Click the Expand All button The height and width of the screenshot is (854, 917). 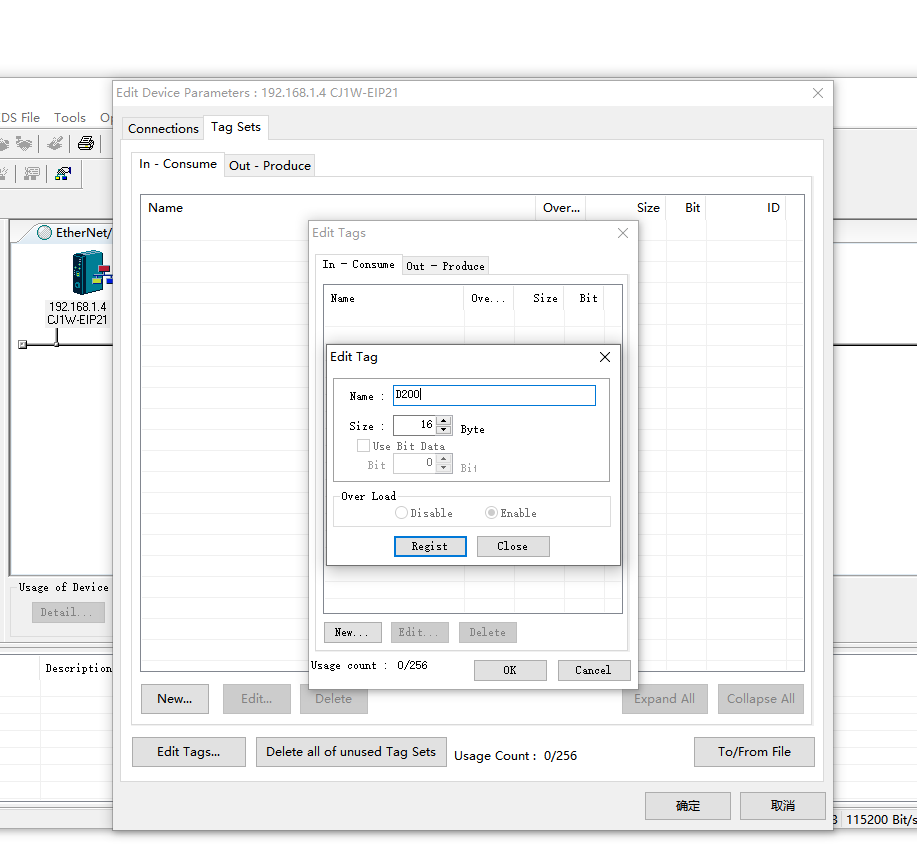(x=665, y=699)
